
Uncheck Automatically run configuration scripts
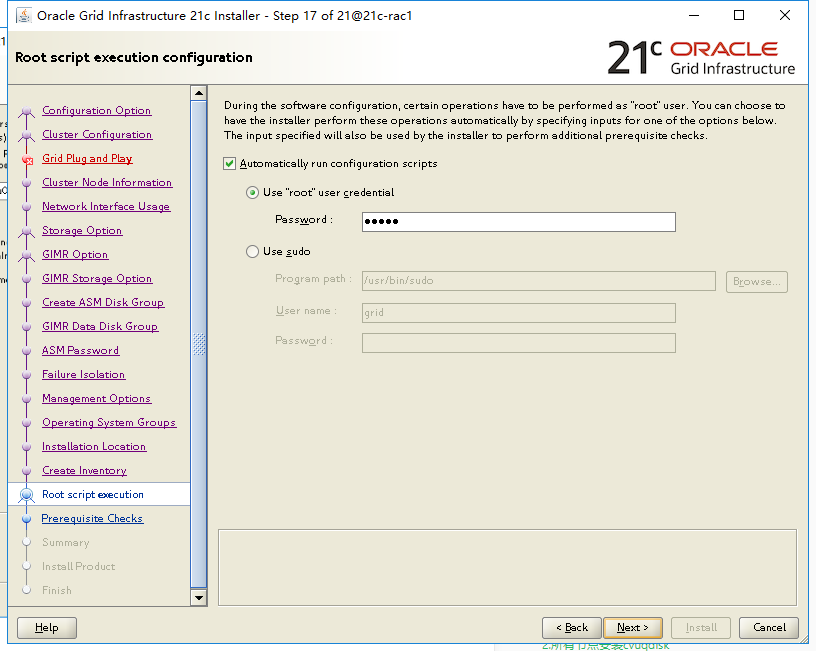point(229,164)
